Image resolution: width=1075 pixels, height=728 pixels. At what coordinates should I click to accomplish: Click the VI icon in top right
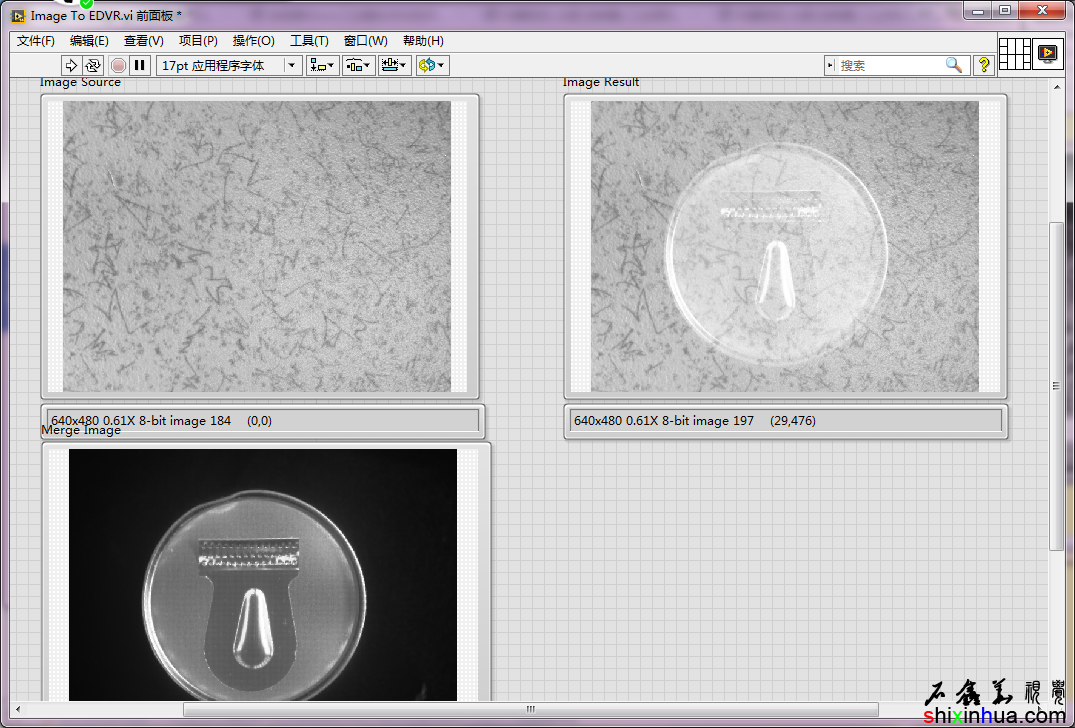point(1047,54)
